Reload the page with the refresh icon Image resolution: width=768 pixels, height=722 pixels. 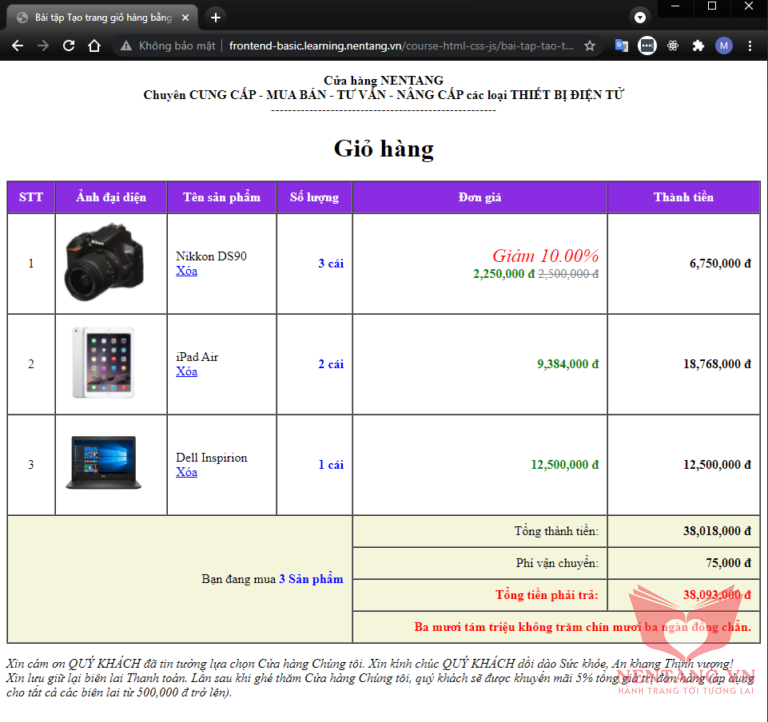click(69, 46)
